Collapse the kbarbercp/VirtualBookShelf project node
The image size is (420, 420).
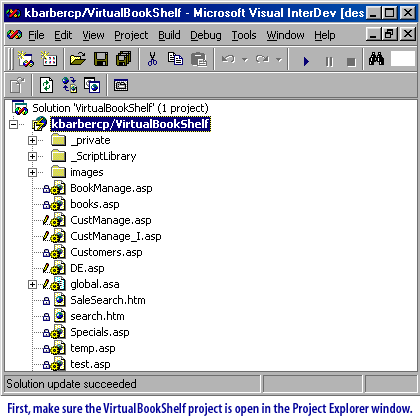(x=14, y=124)
